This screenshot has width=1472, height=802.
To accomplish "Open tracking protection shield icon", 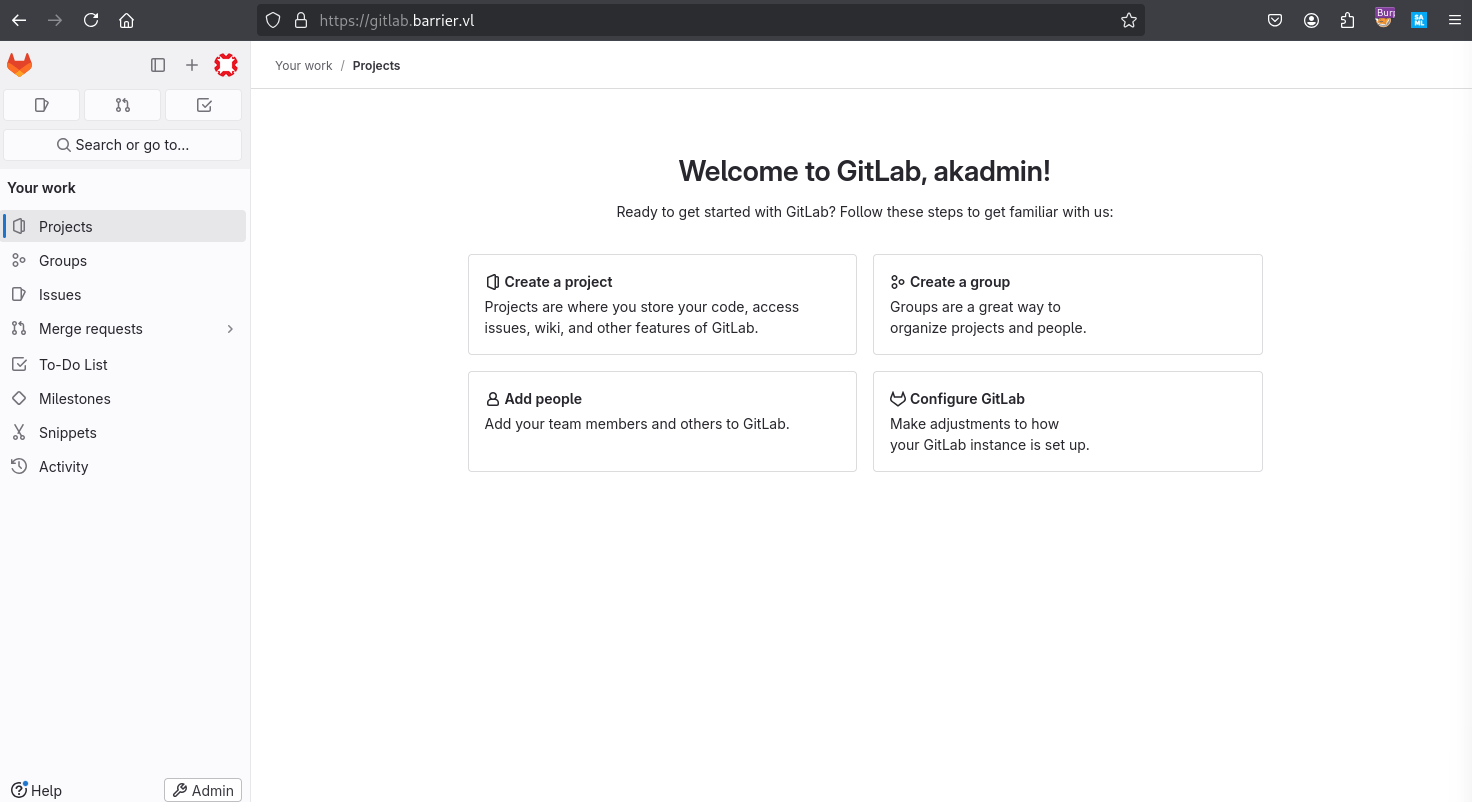I will pyautogui.click(x=273, y=20).
